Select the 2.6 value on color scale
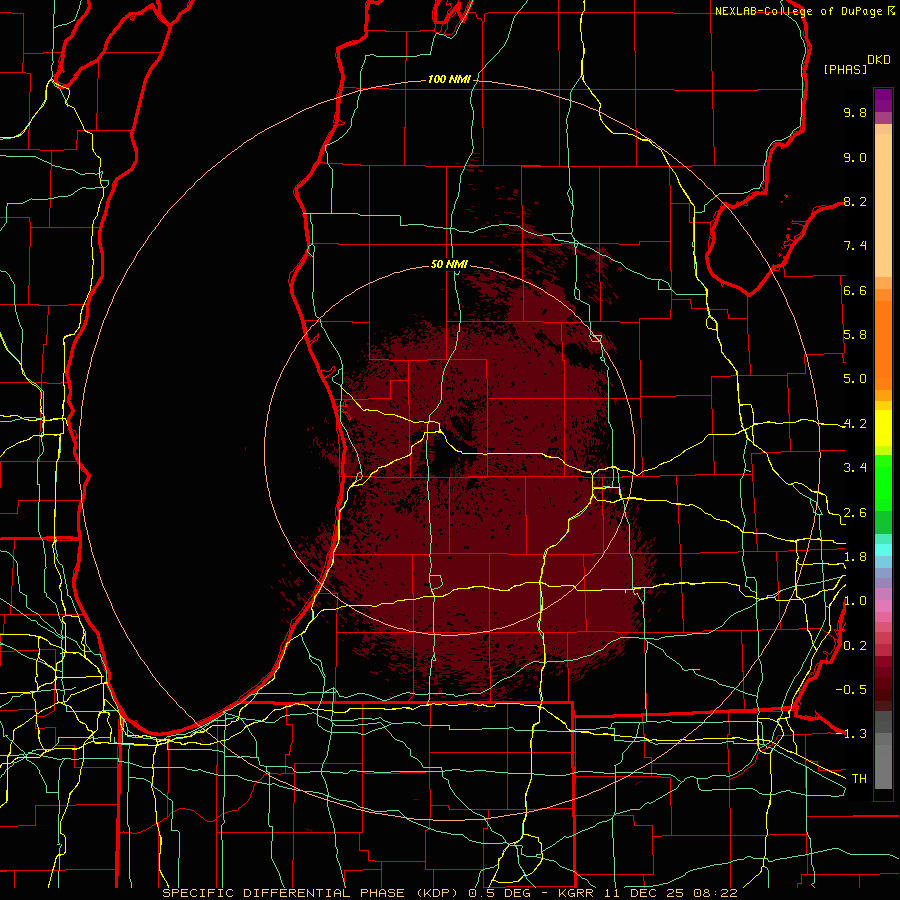This screenshot has width=900, height=900. (855, 513)
